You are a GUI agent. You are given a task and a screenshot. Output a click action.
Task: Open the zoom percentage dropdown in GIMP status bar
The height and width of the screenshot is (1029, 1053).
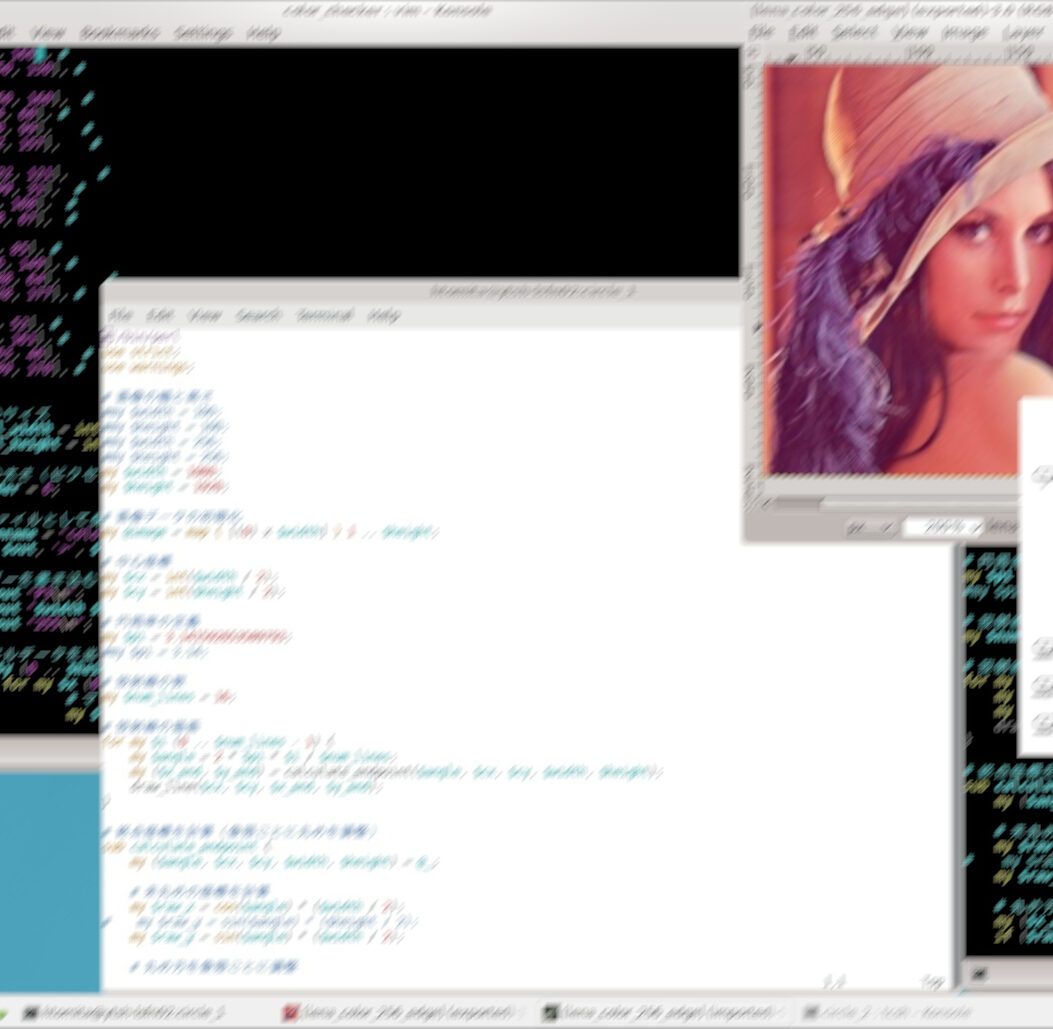(942, 528)
